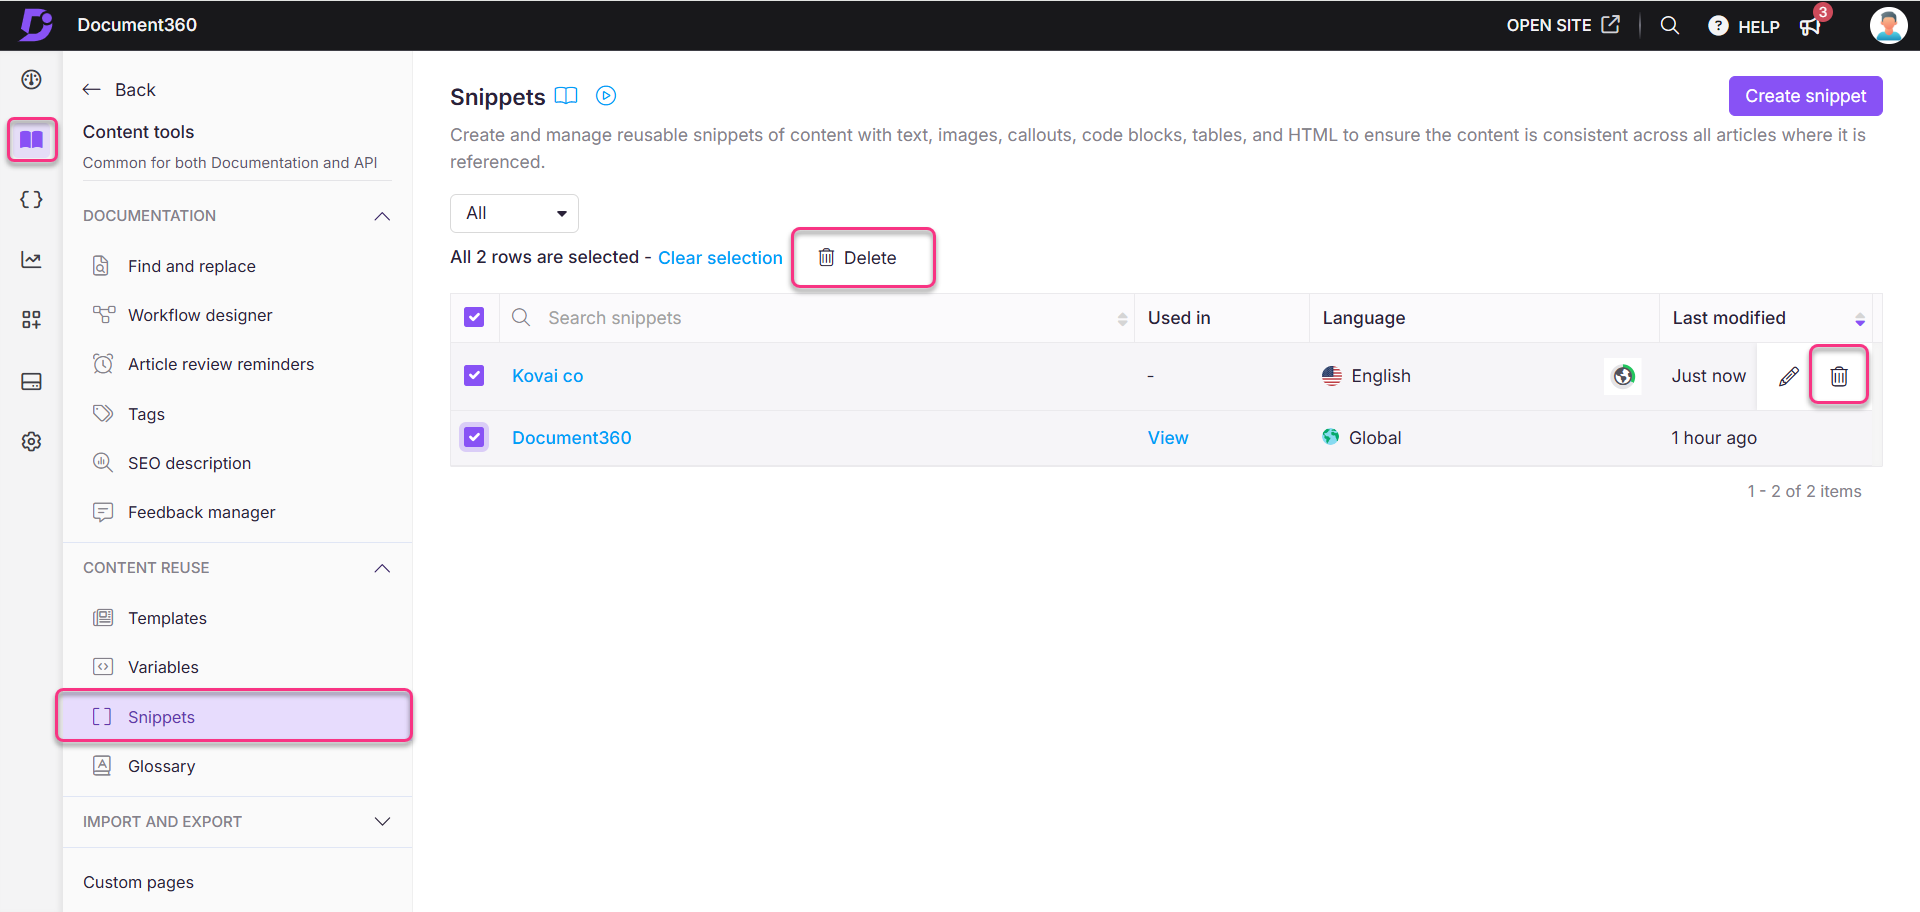
Task: Click the Templates icon
Action: (x=103, y=618)
